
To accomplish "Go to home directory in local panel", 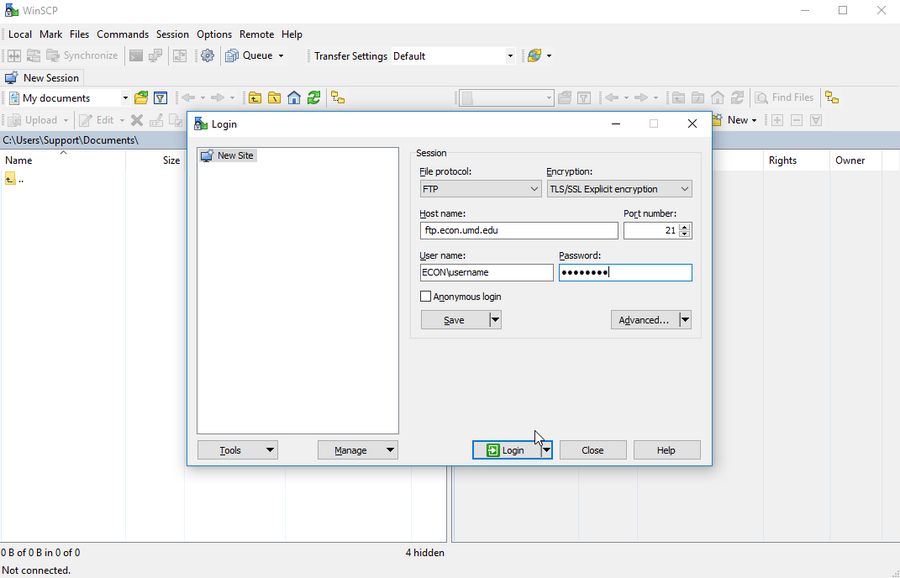I will point(294,98).
